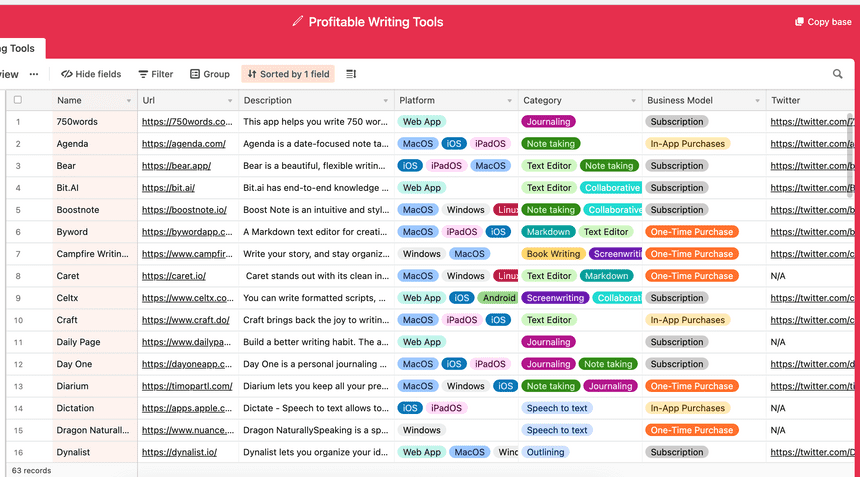Click the Outlining tag in Dynalist row

(545, 452)
